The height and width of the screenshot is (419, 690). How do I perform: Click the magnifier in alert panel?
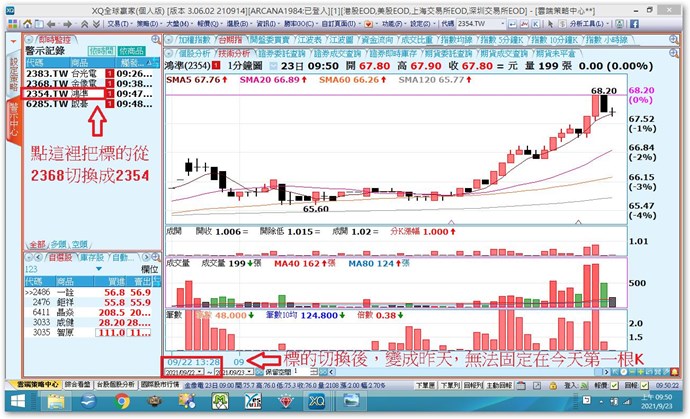coord(155,40)
